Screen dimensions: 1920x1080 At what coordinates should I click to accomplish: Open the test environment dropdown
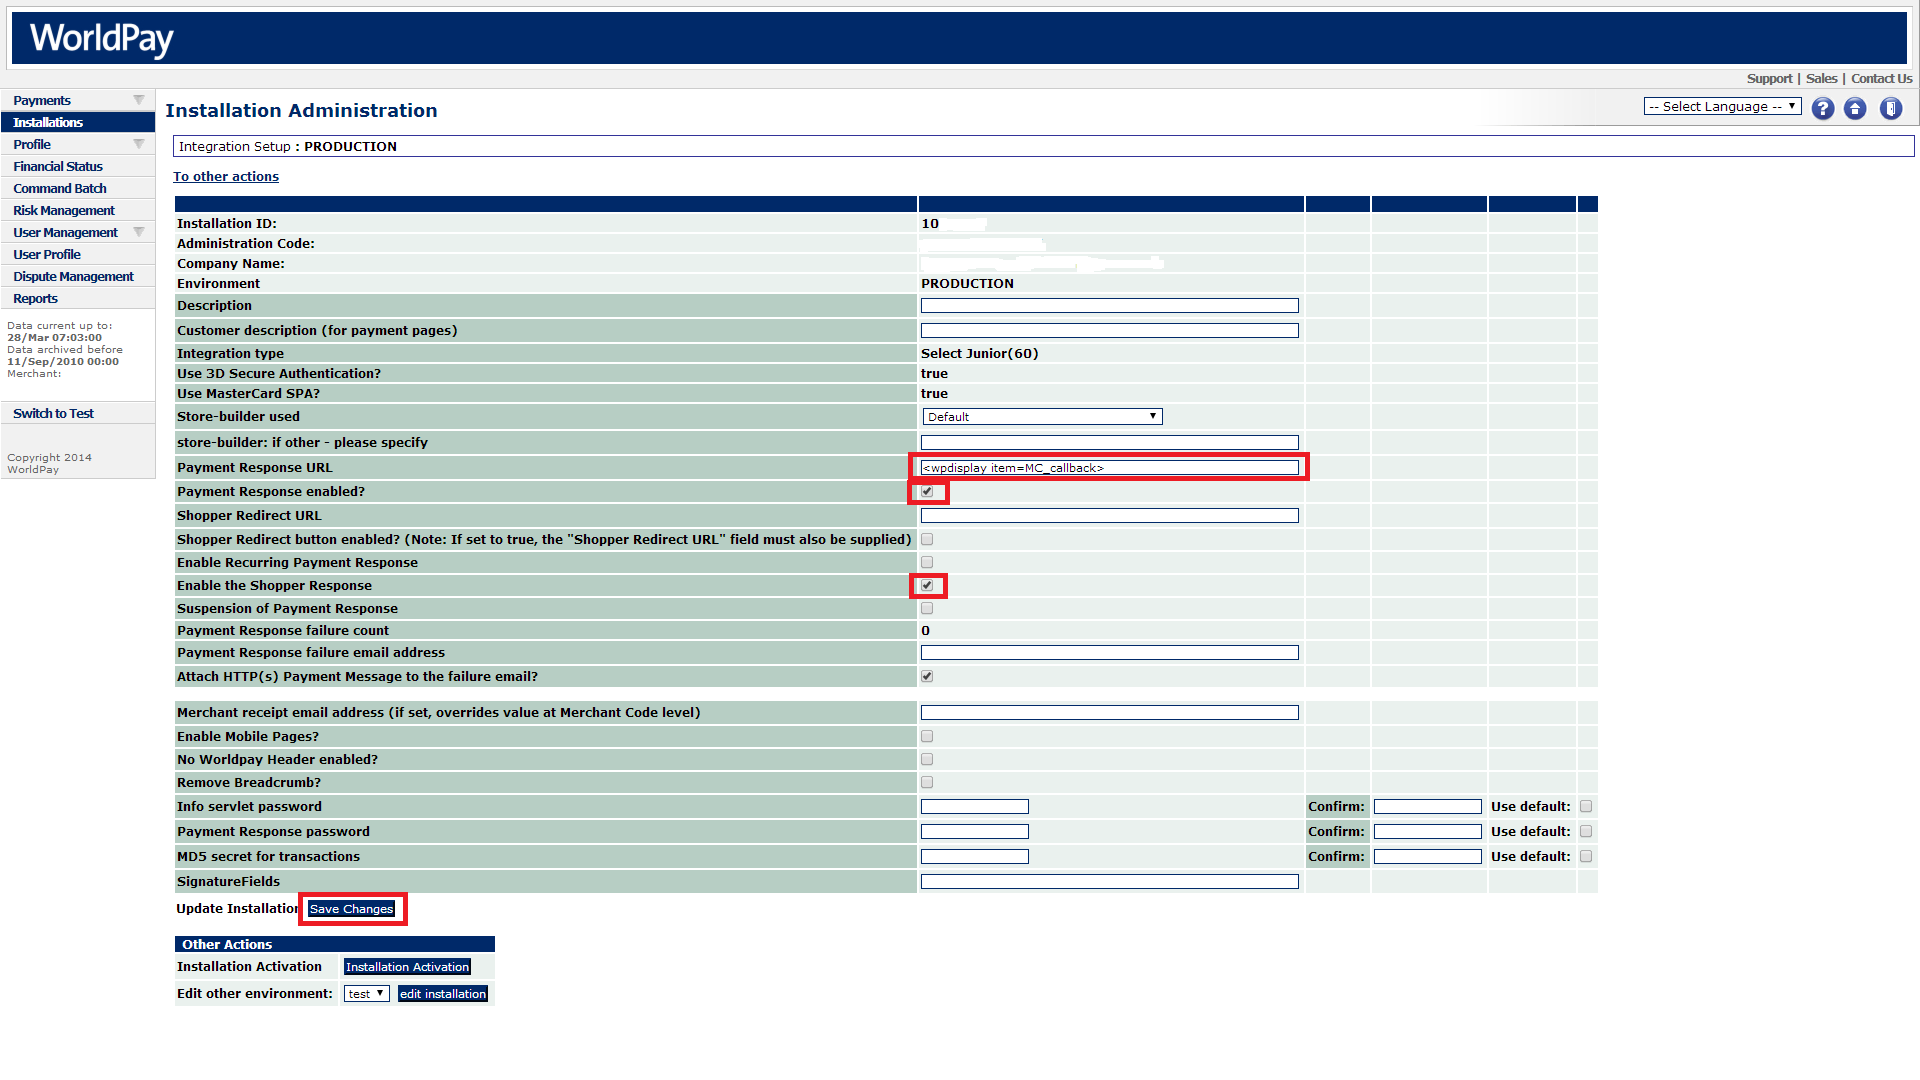click(366, 994)
